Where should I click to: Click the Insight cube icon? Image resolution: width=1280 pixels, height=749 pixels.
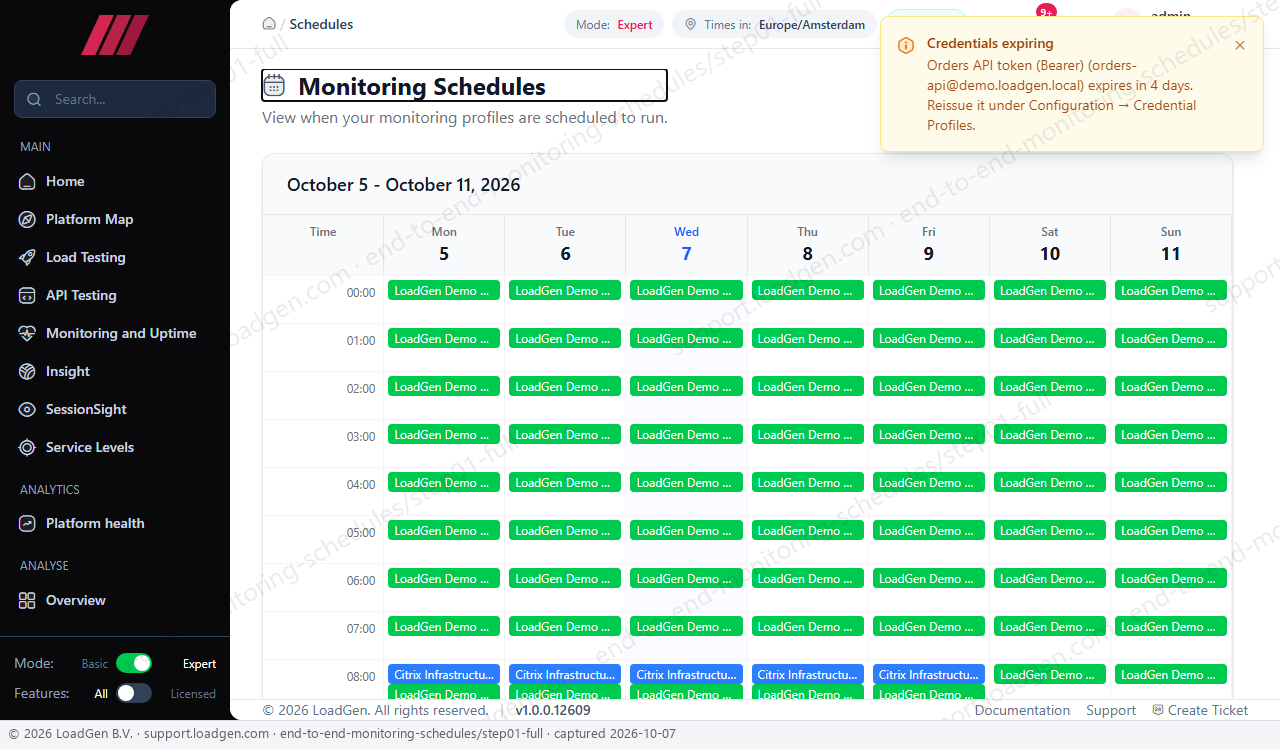point(27,371)
